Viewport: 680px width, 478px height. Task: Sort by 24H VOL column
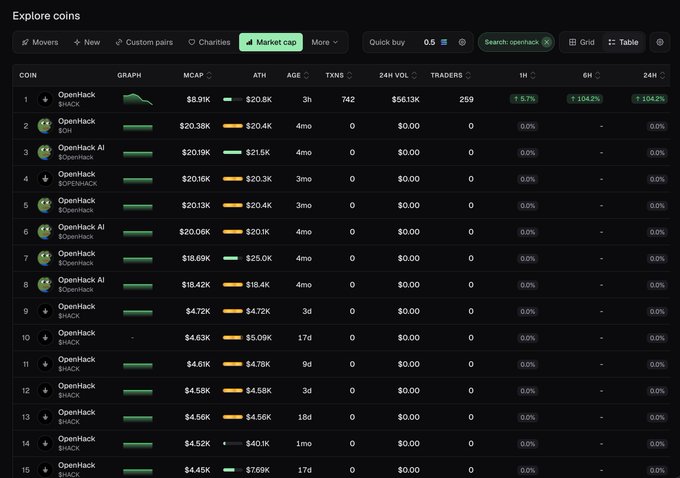pos(398,75)
